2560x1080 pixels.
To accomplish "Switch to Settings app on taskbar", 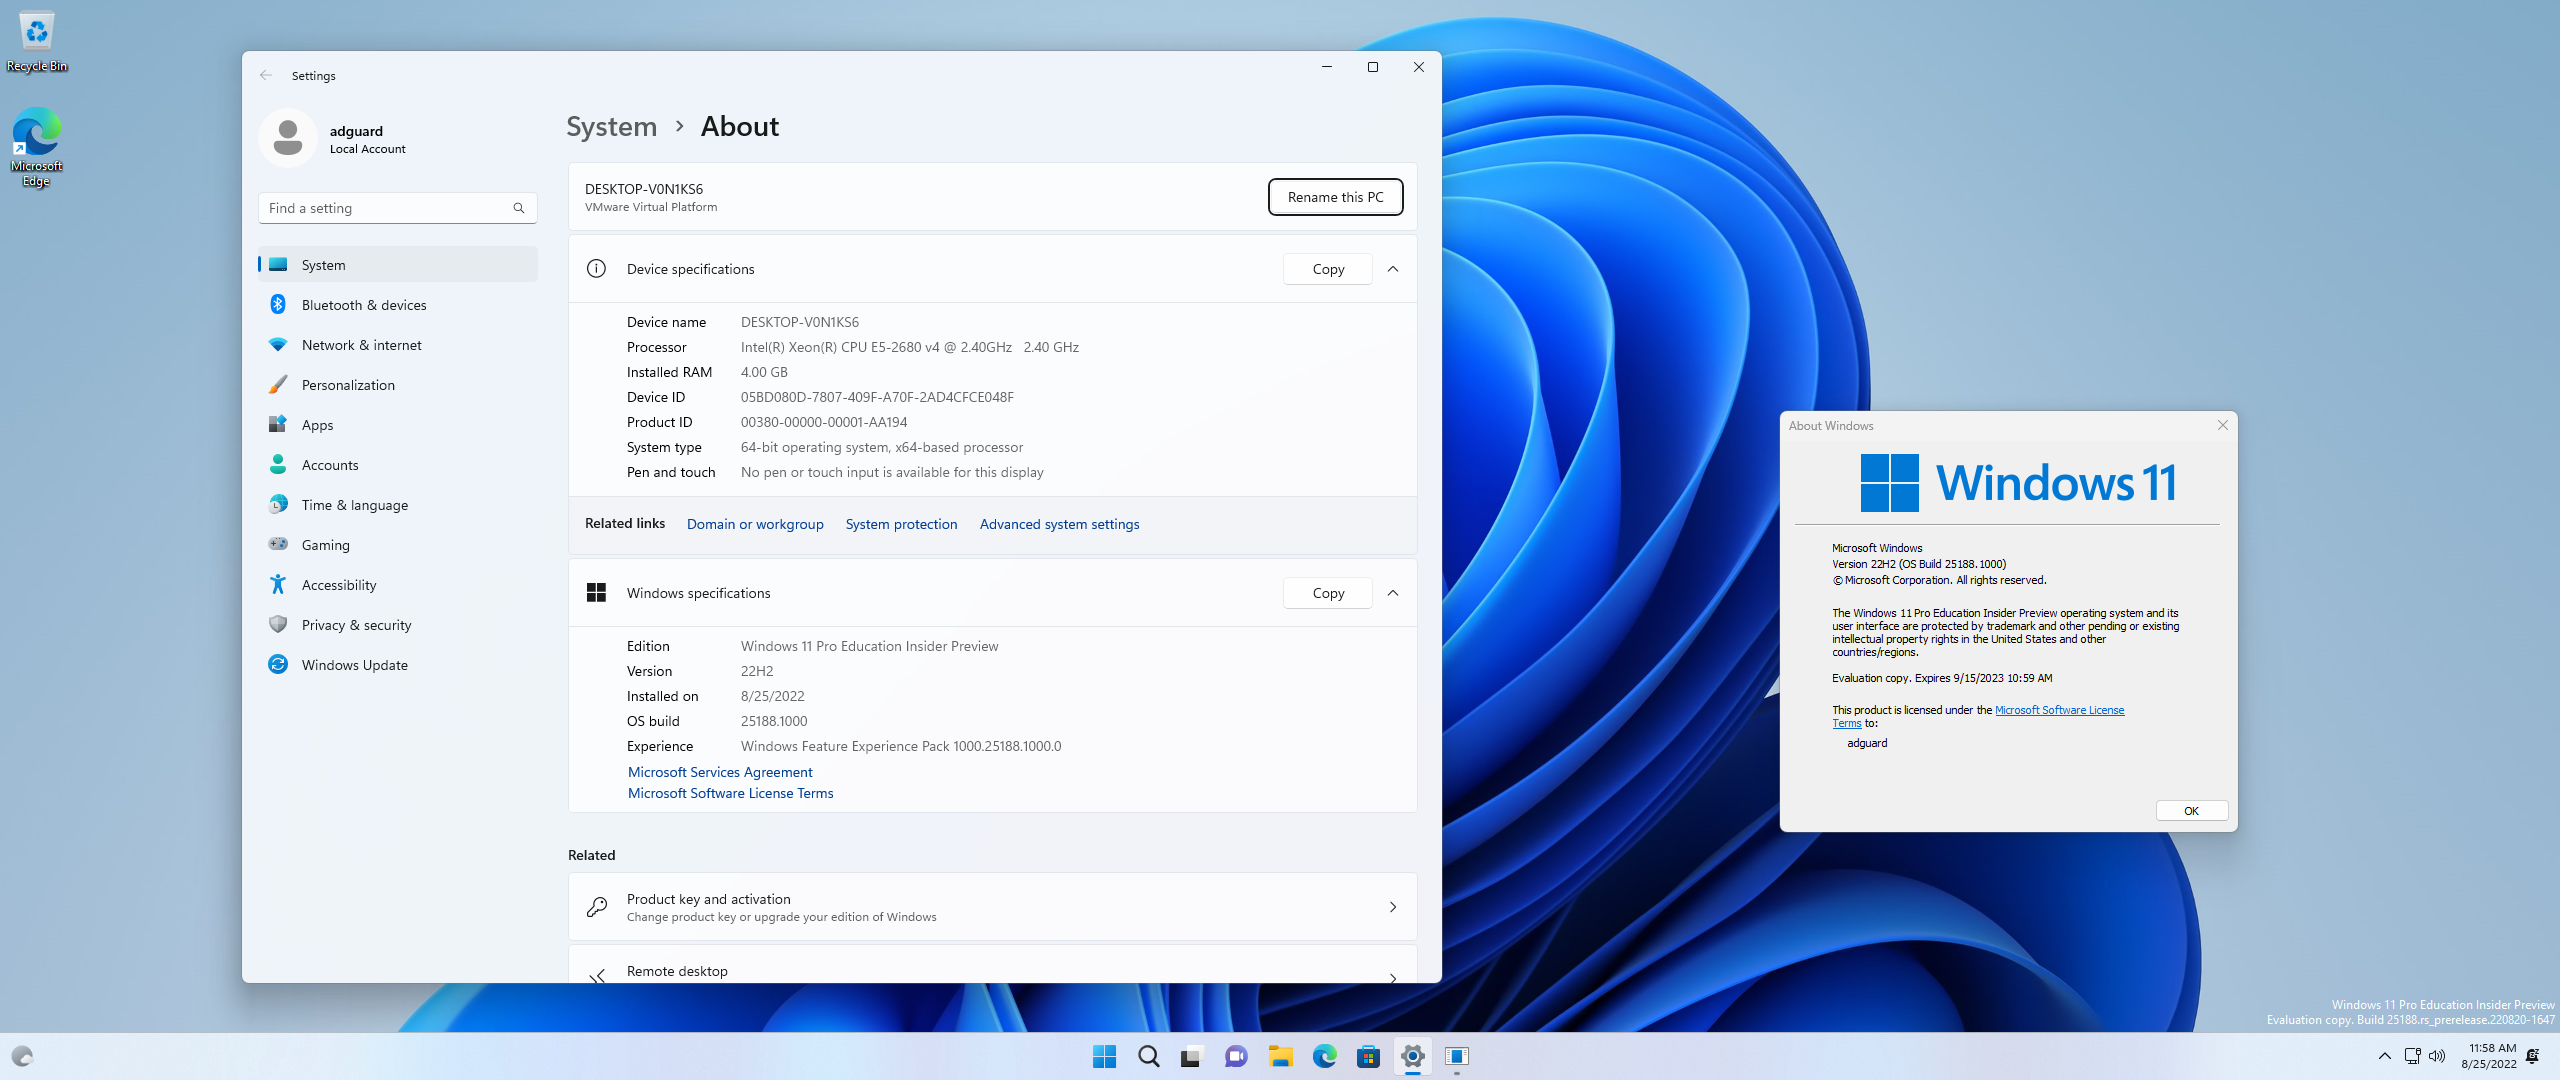I will 1412,1056.
